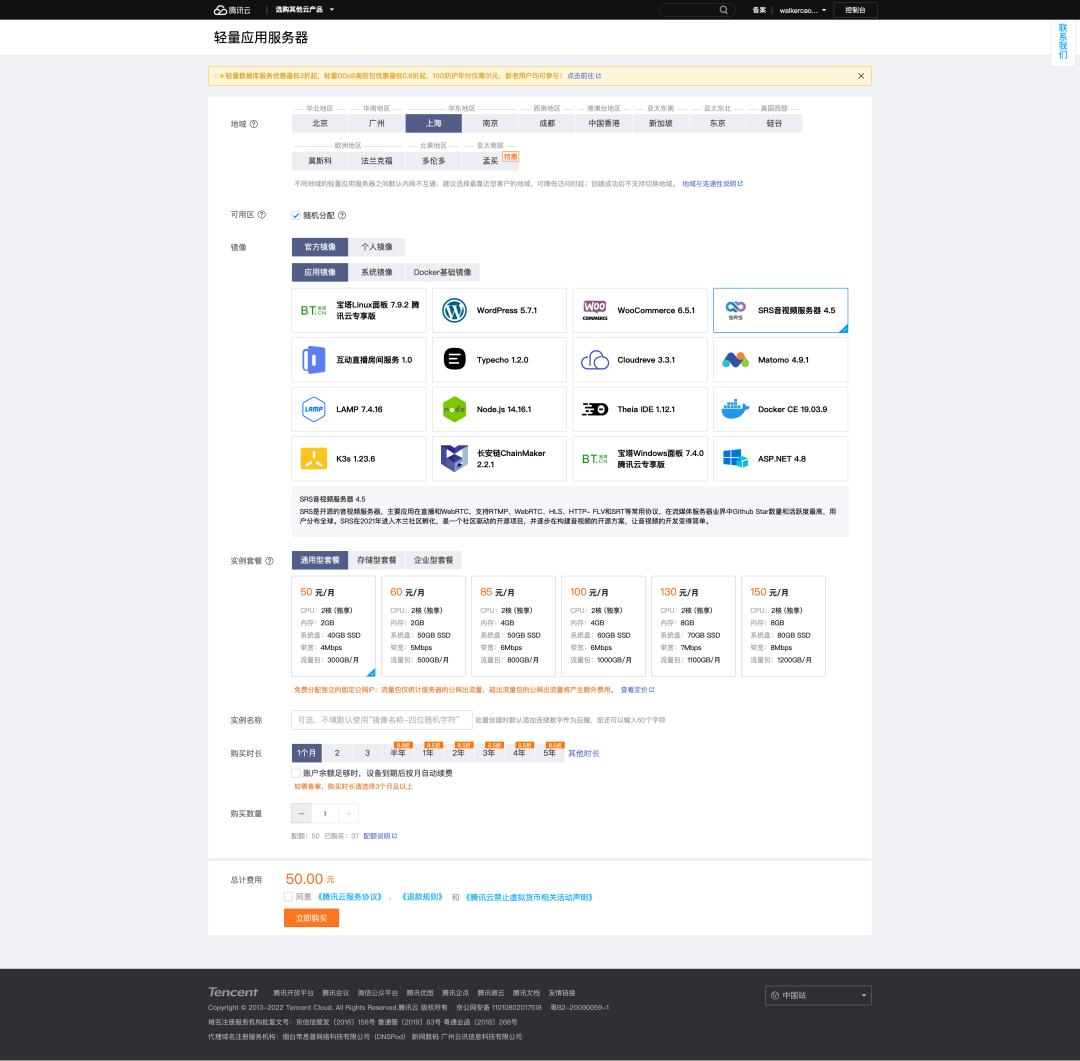Viewport: 1080px width, 1061px height.
Task: Choose the enterprise package tab
Action: point(433,560)
